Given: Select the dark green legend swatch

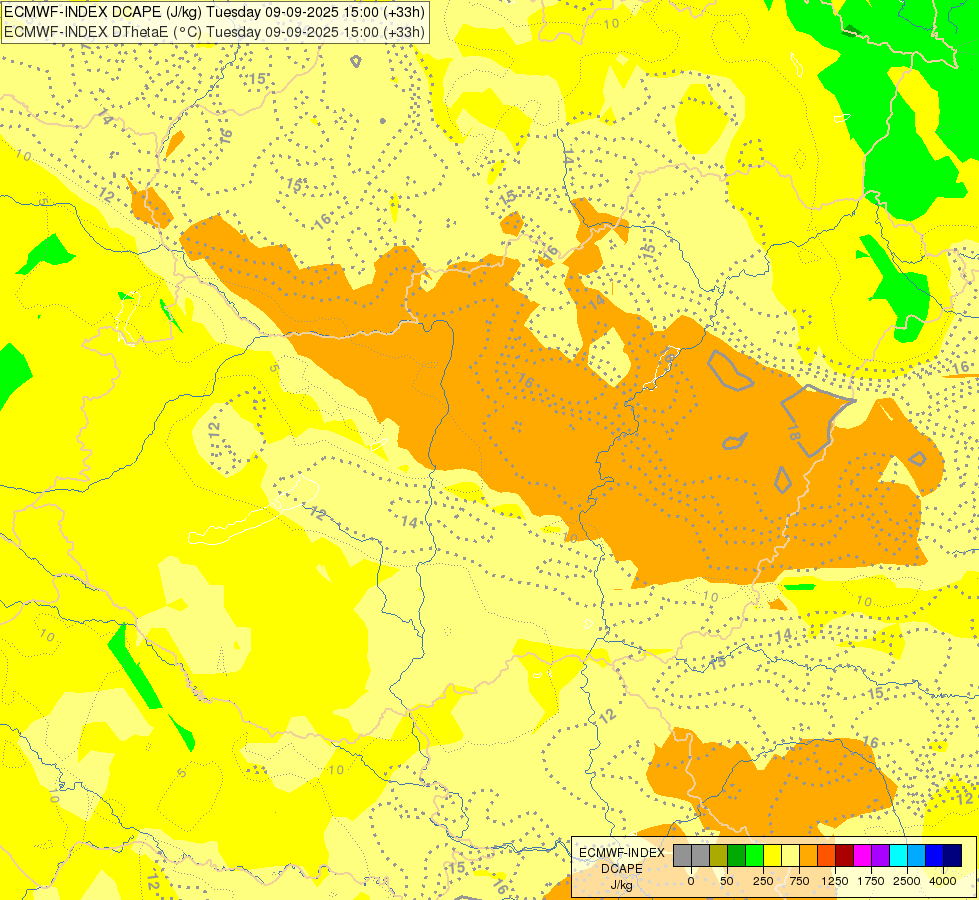Looking at the screenshot, I should click(x=737, y=856).
